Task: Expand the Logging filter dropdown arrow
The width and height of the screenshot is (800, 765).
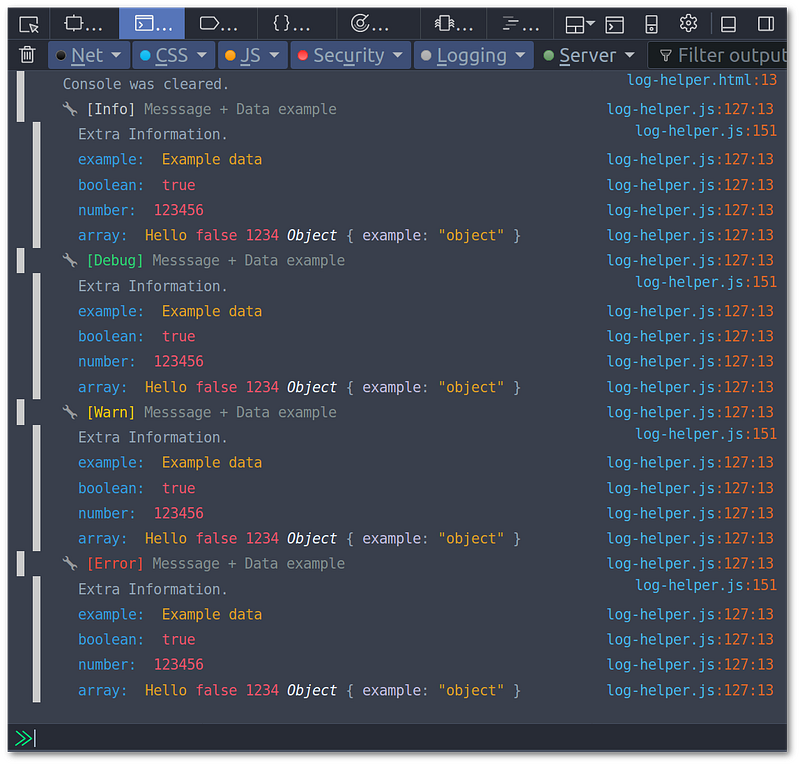Action: pos(520,55)
